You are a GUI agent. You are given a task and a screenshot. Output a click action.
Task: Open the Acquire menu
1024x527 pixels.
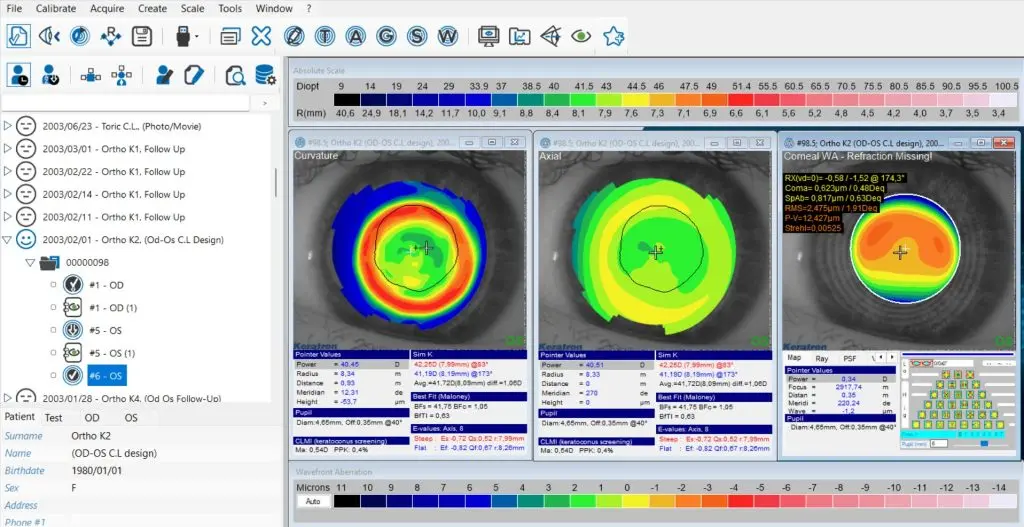(x=107, y=8)
